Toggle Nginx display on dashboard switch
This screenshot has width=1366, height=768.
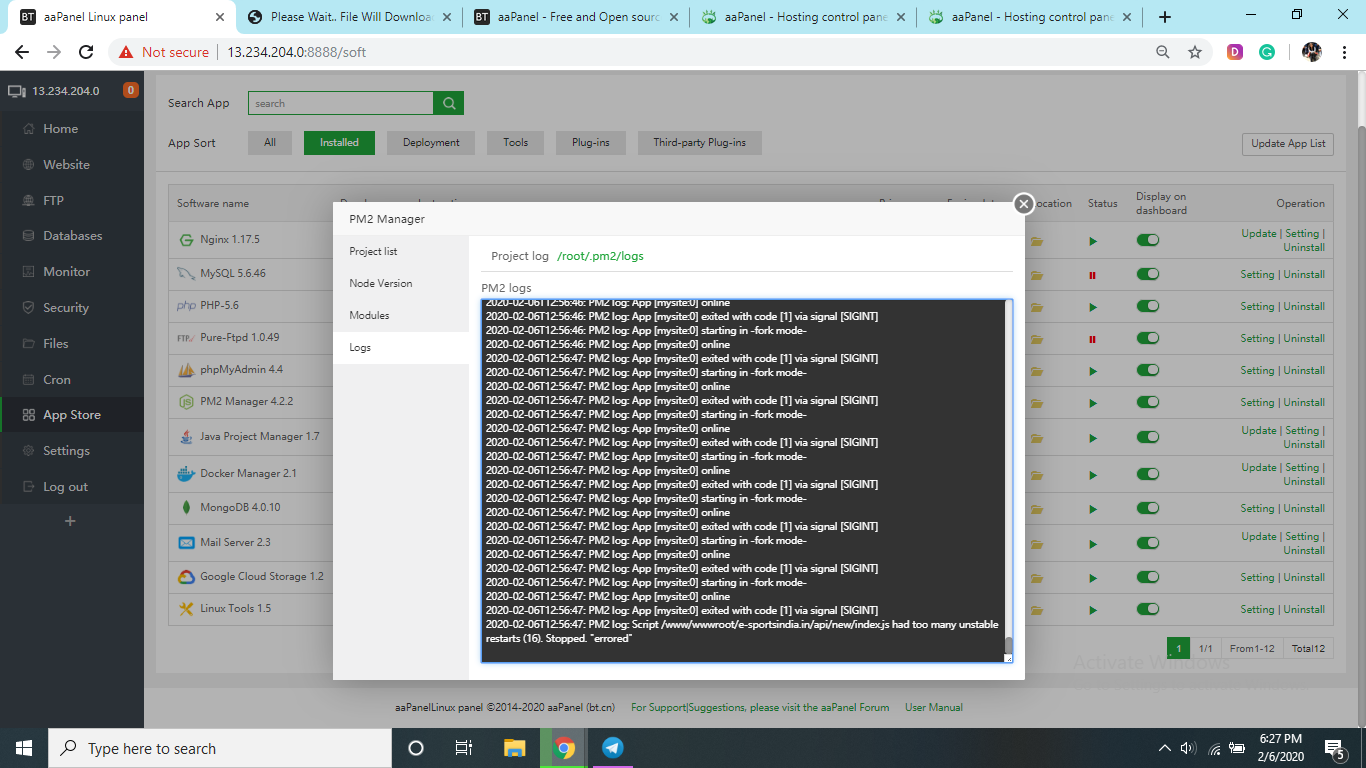click(1147, 240)
